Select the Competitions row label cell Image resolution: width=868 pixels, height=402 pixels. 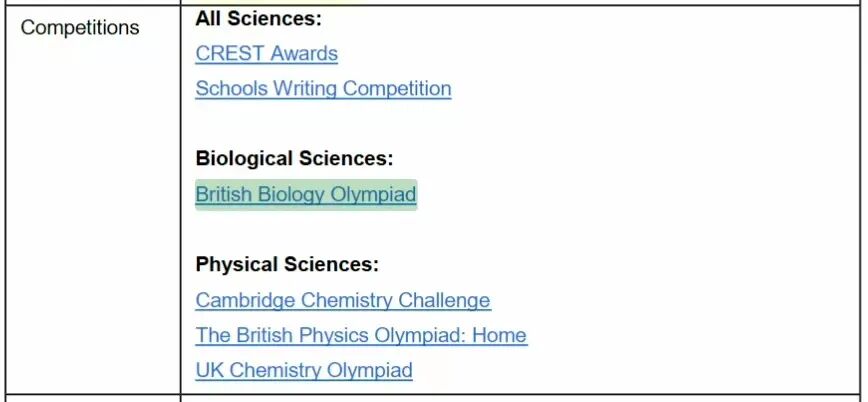(x=93, y=199)
